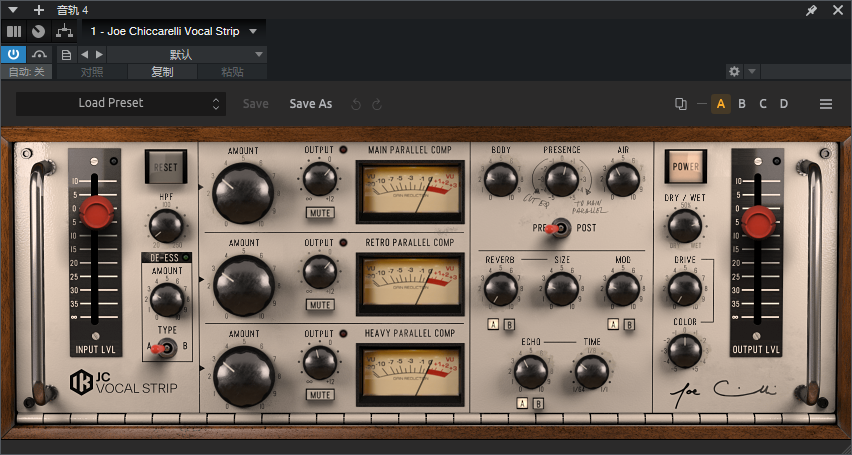Click the greyed Save button
Screen dimensions: 852x455
click(x=255, y=104)
